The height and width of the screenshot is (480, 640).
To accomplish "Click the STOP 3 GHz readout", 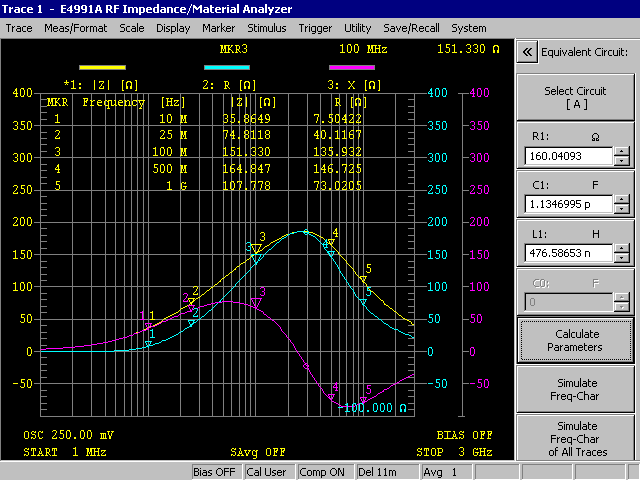I will (x=454, y=452).
